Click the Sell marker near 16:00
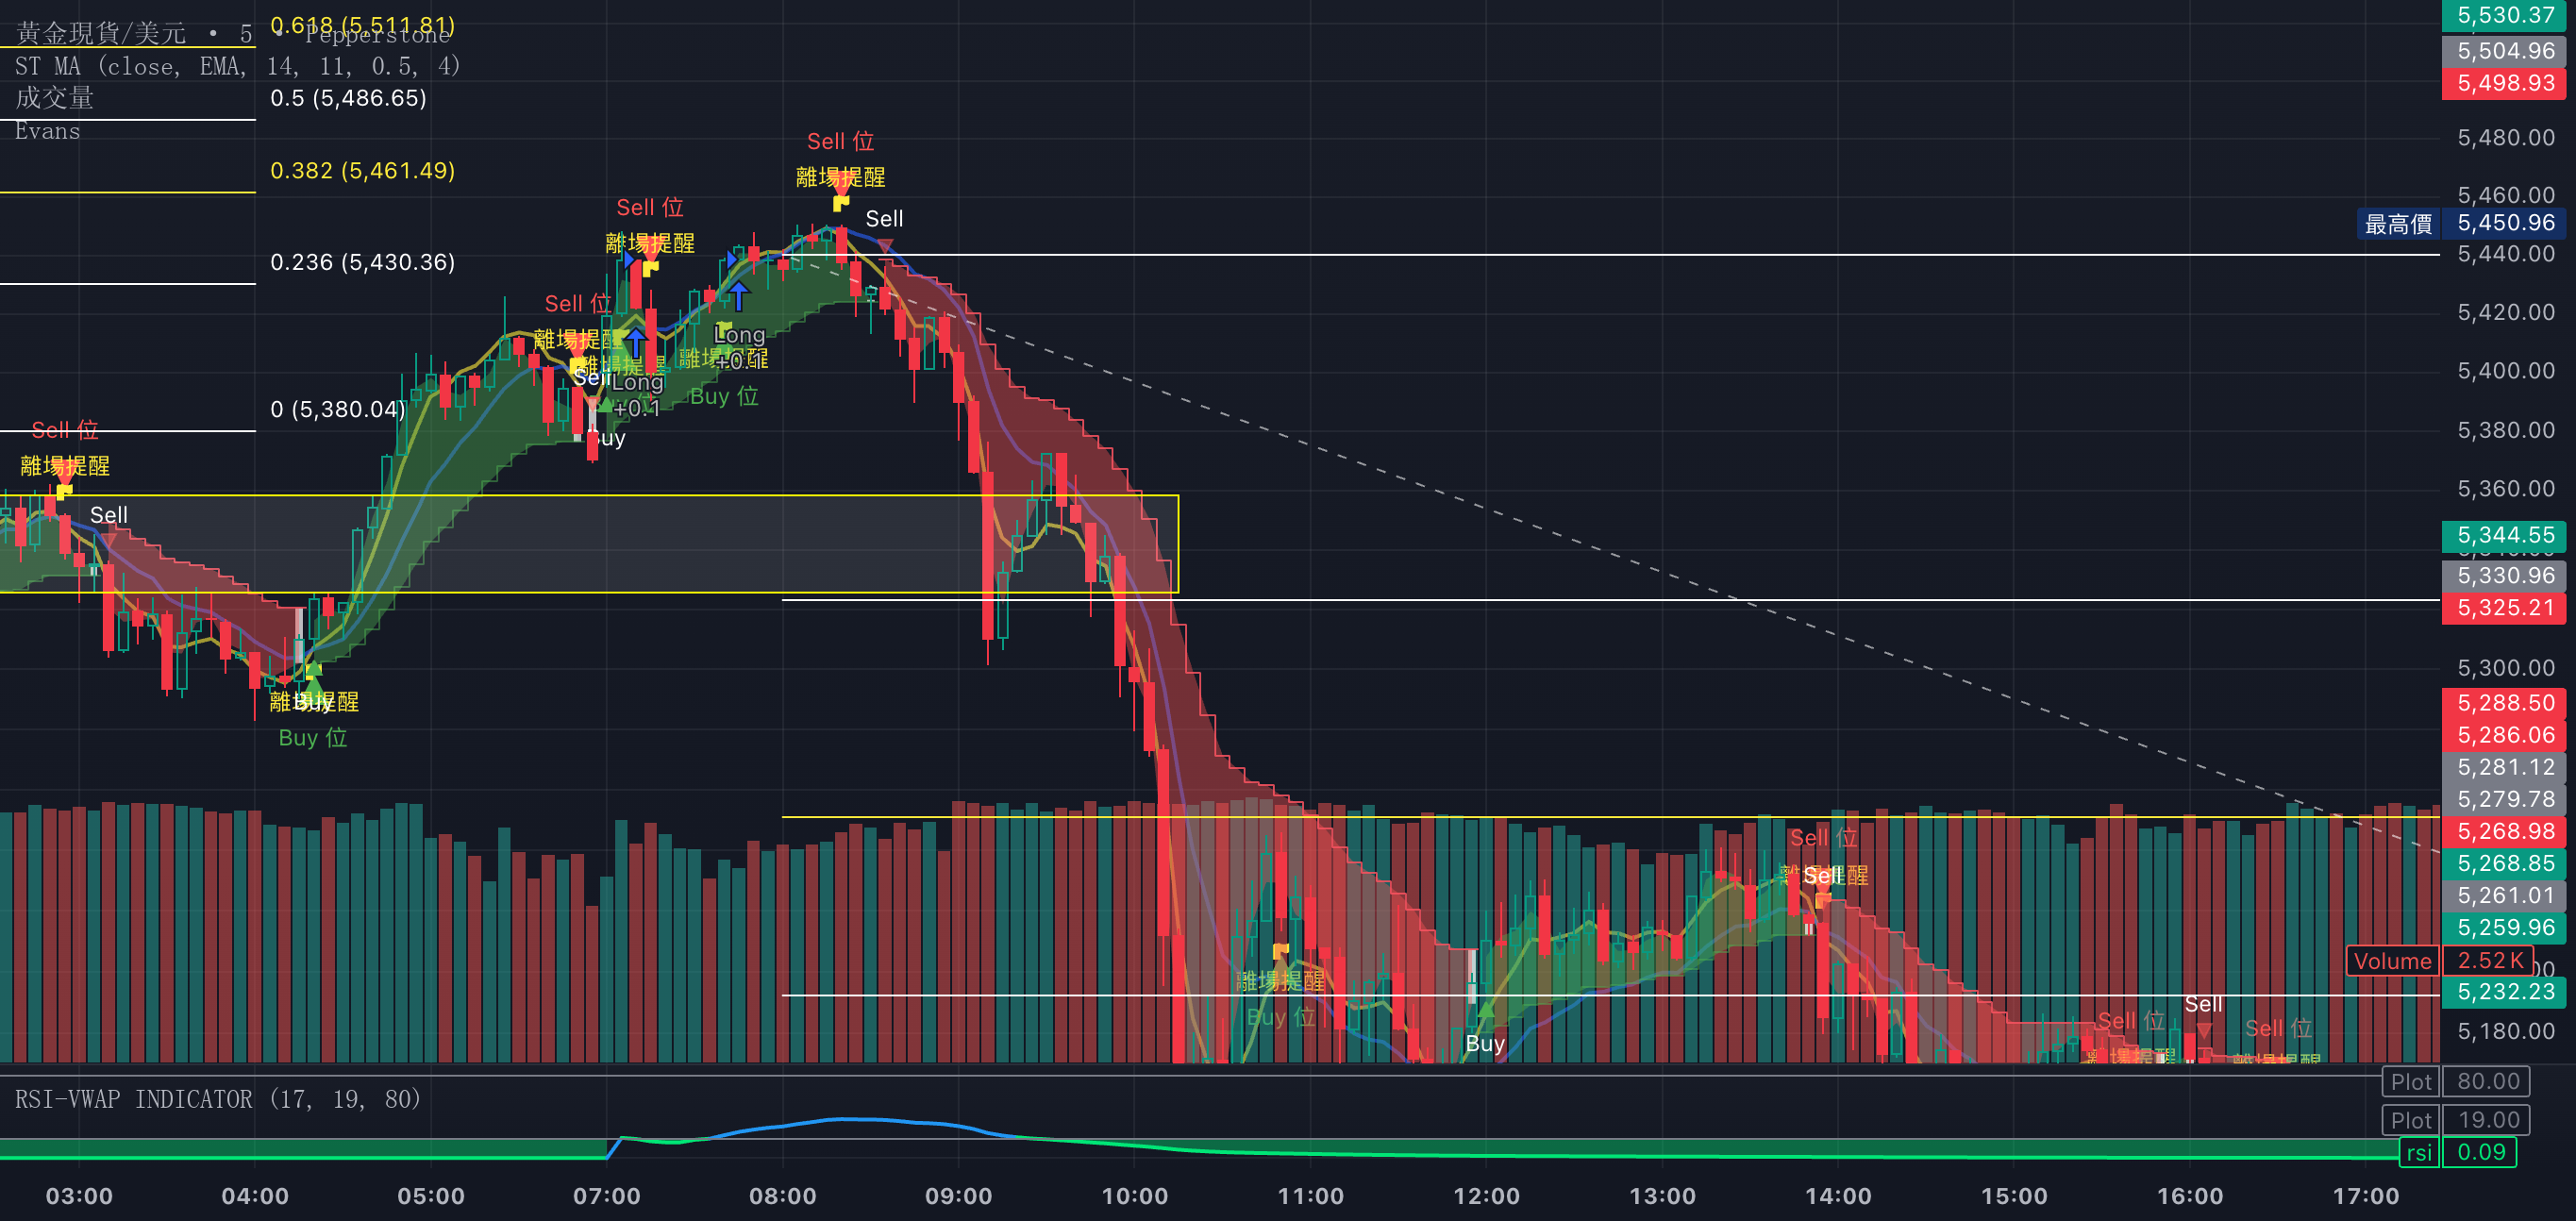The image size is (2576, 1221). (x=2204, y=1004)
